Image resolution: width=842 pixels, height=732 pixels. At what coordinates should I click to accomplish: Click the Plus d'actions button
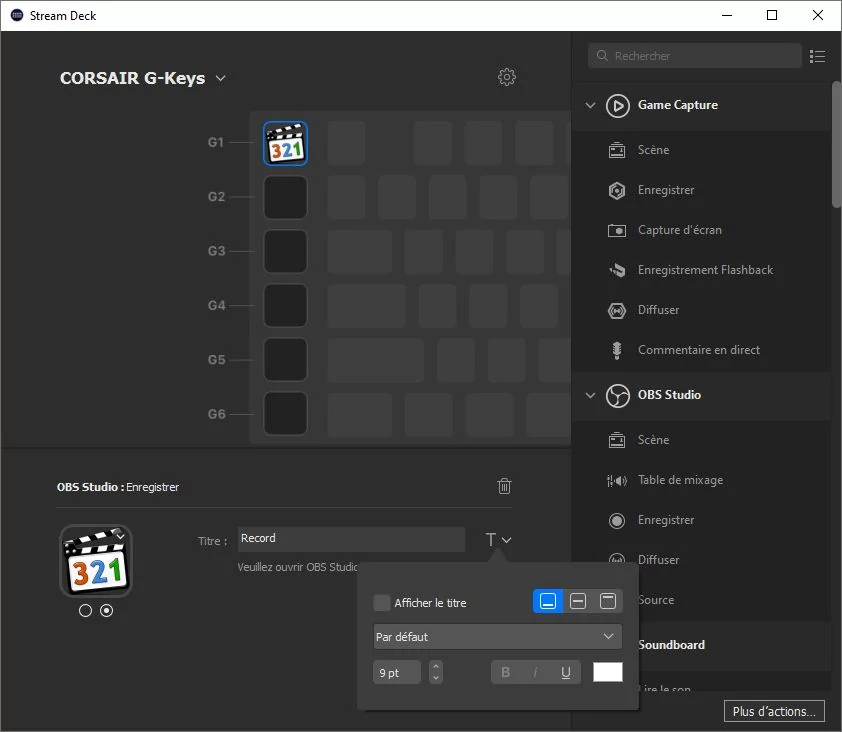click(774, 712)
